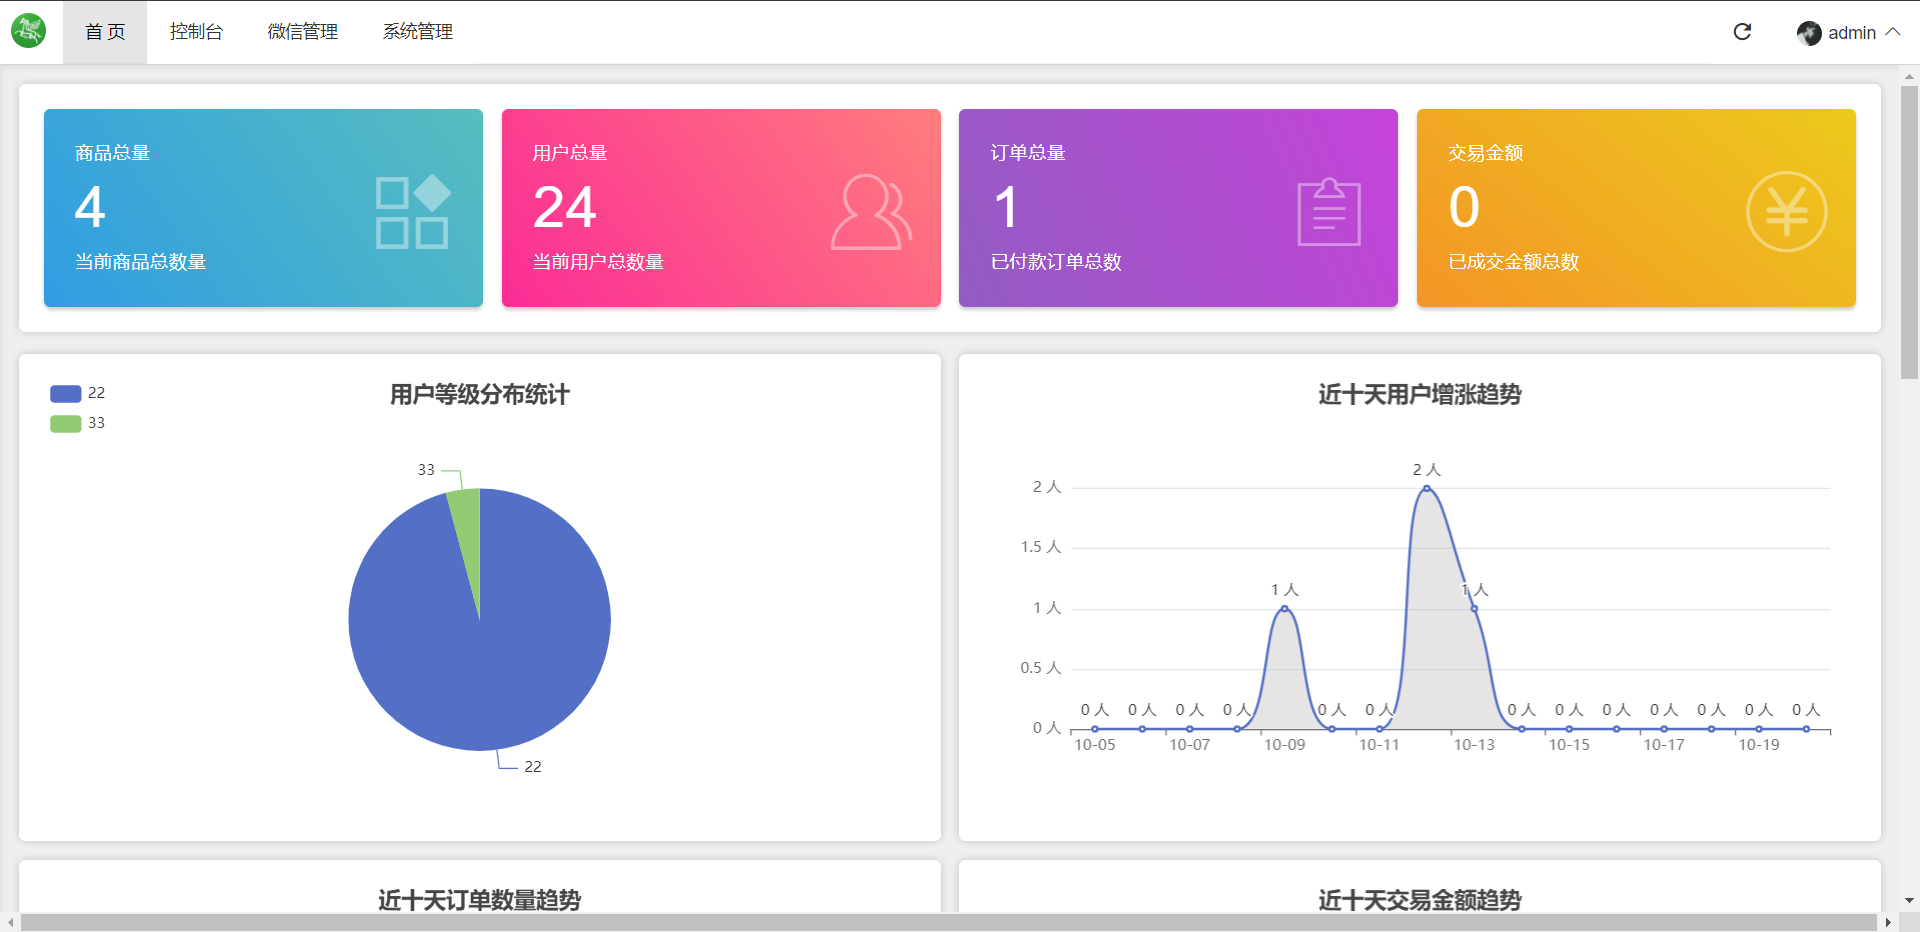Image resolution: width=1920 pixels, height=932 pixels.
Task: Click the 订单总量 value 1
Action: coord(1006,207)
